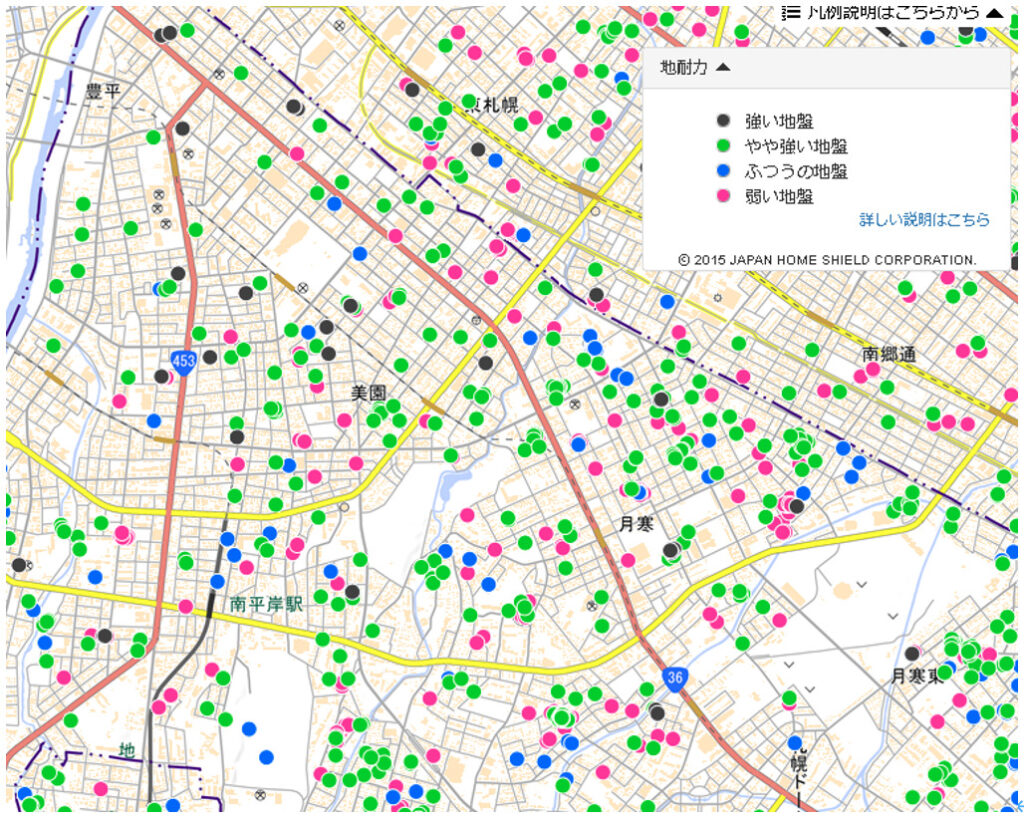Click the Route 36 highway shield
Viewport: 1024px width, 819px height.
click(677, 677)
